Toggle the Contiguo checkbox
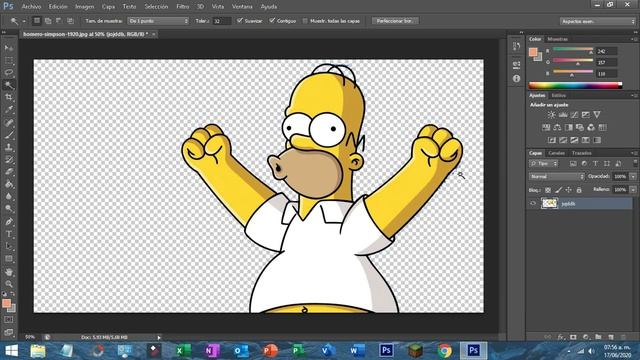This screenshot has width=640, height=360. pos(272,20)
